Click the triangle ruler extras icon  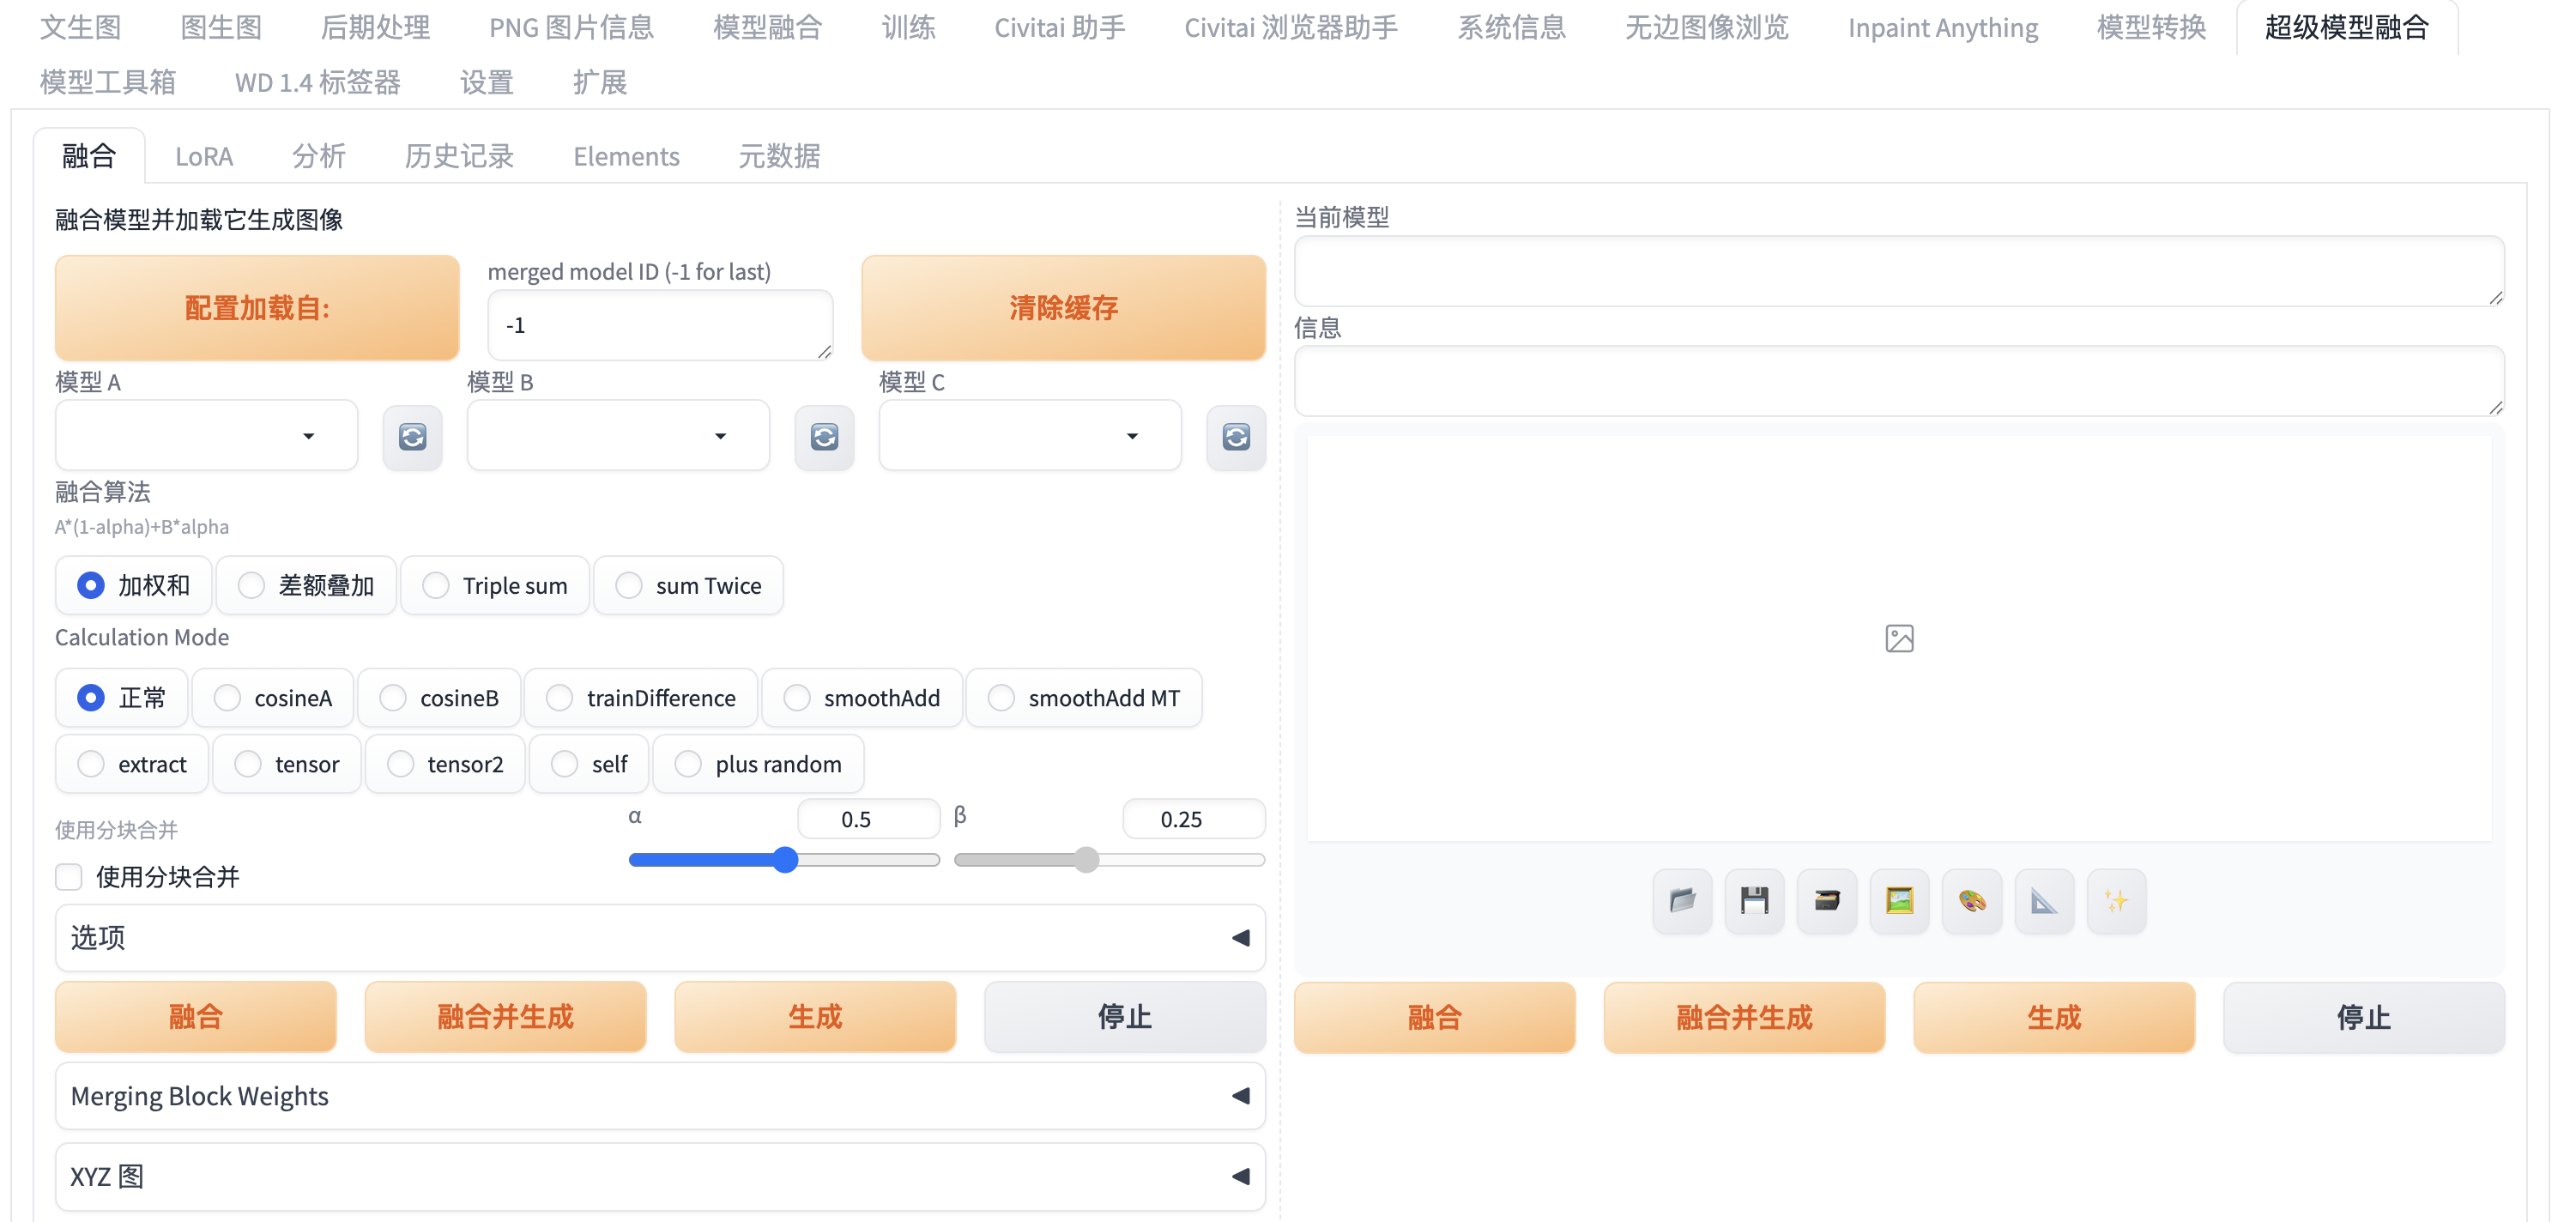pyautogui.click(x=2044, y=901)
